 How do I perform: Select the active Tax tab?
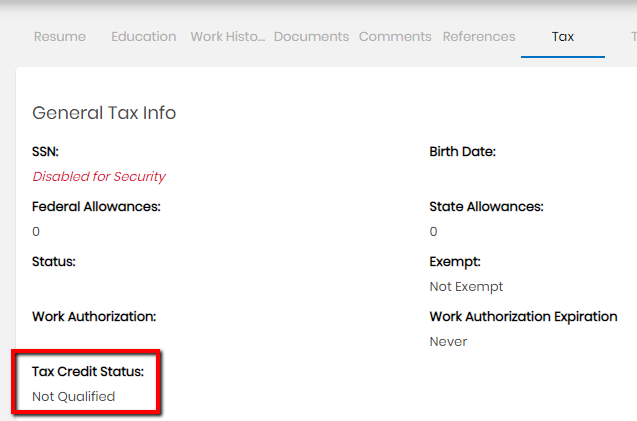pyautogui.click(x=563, y=37)
